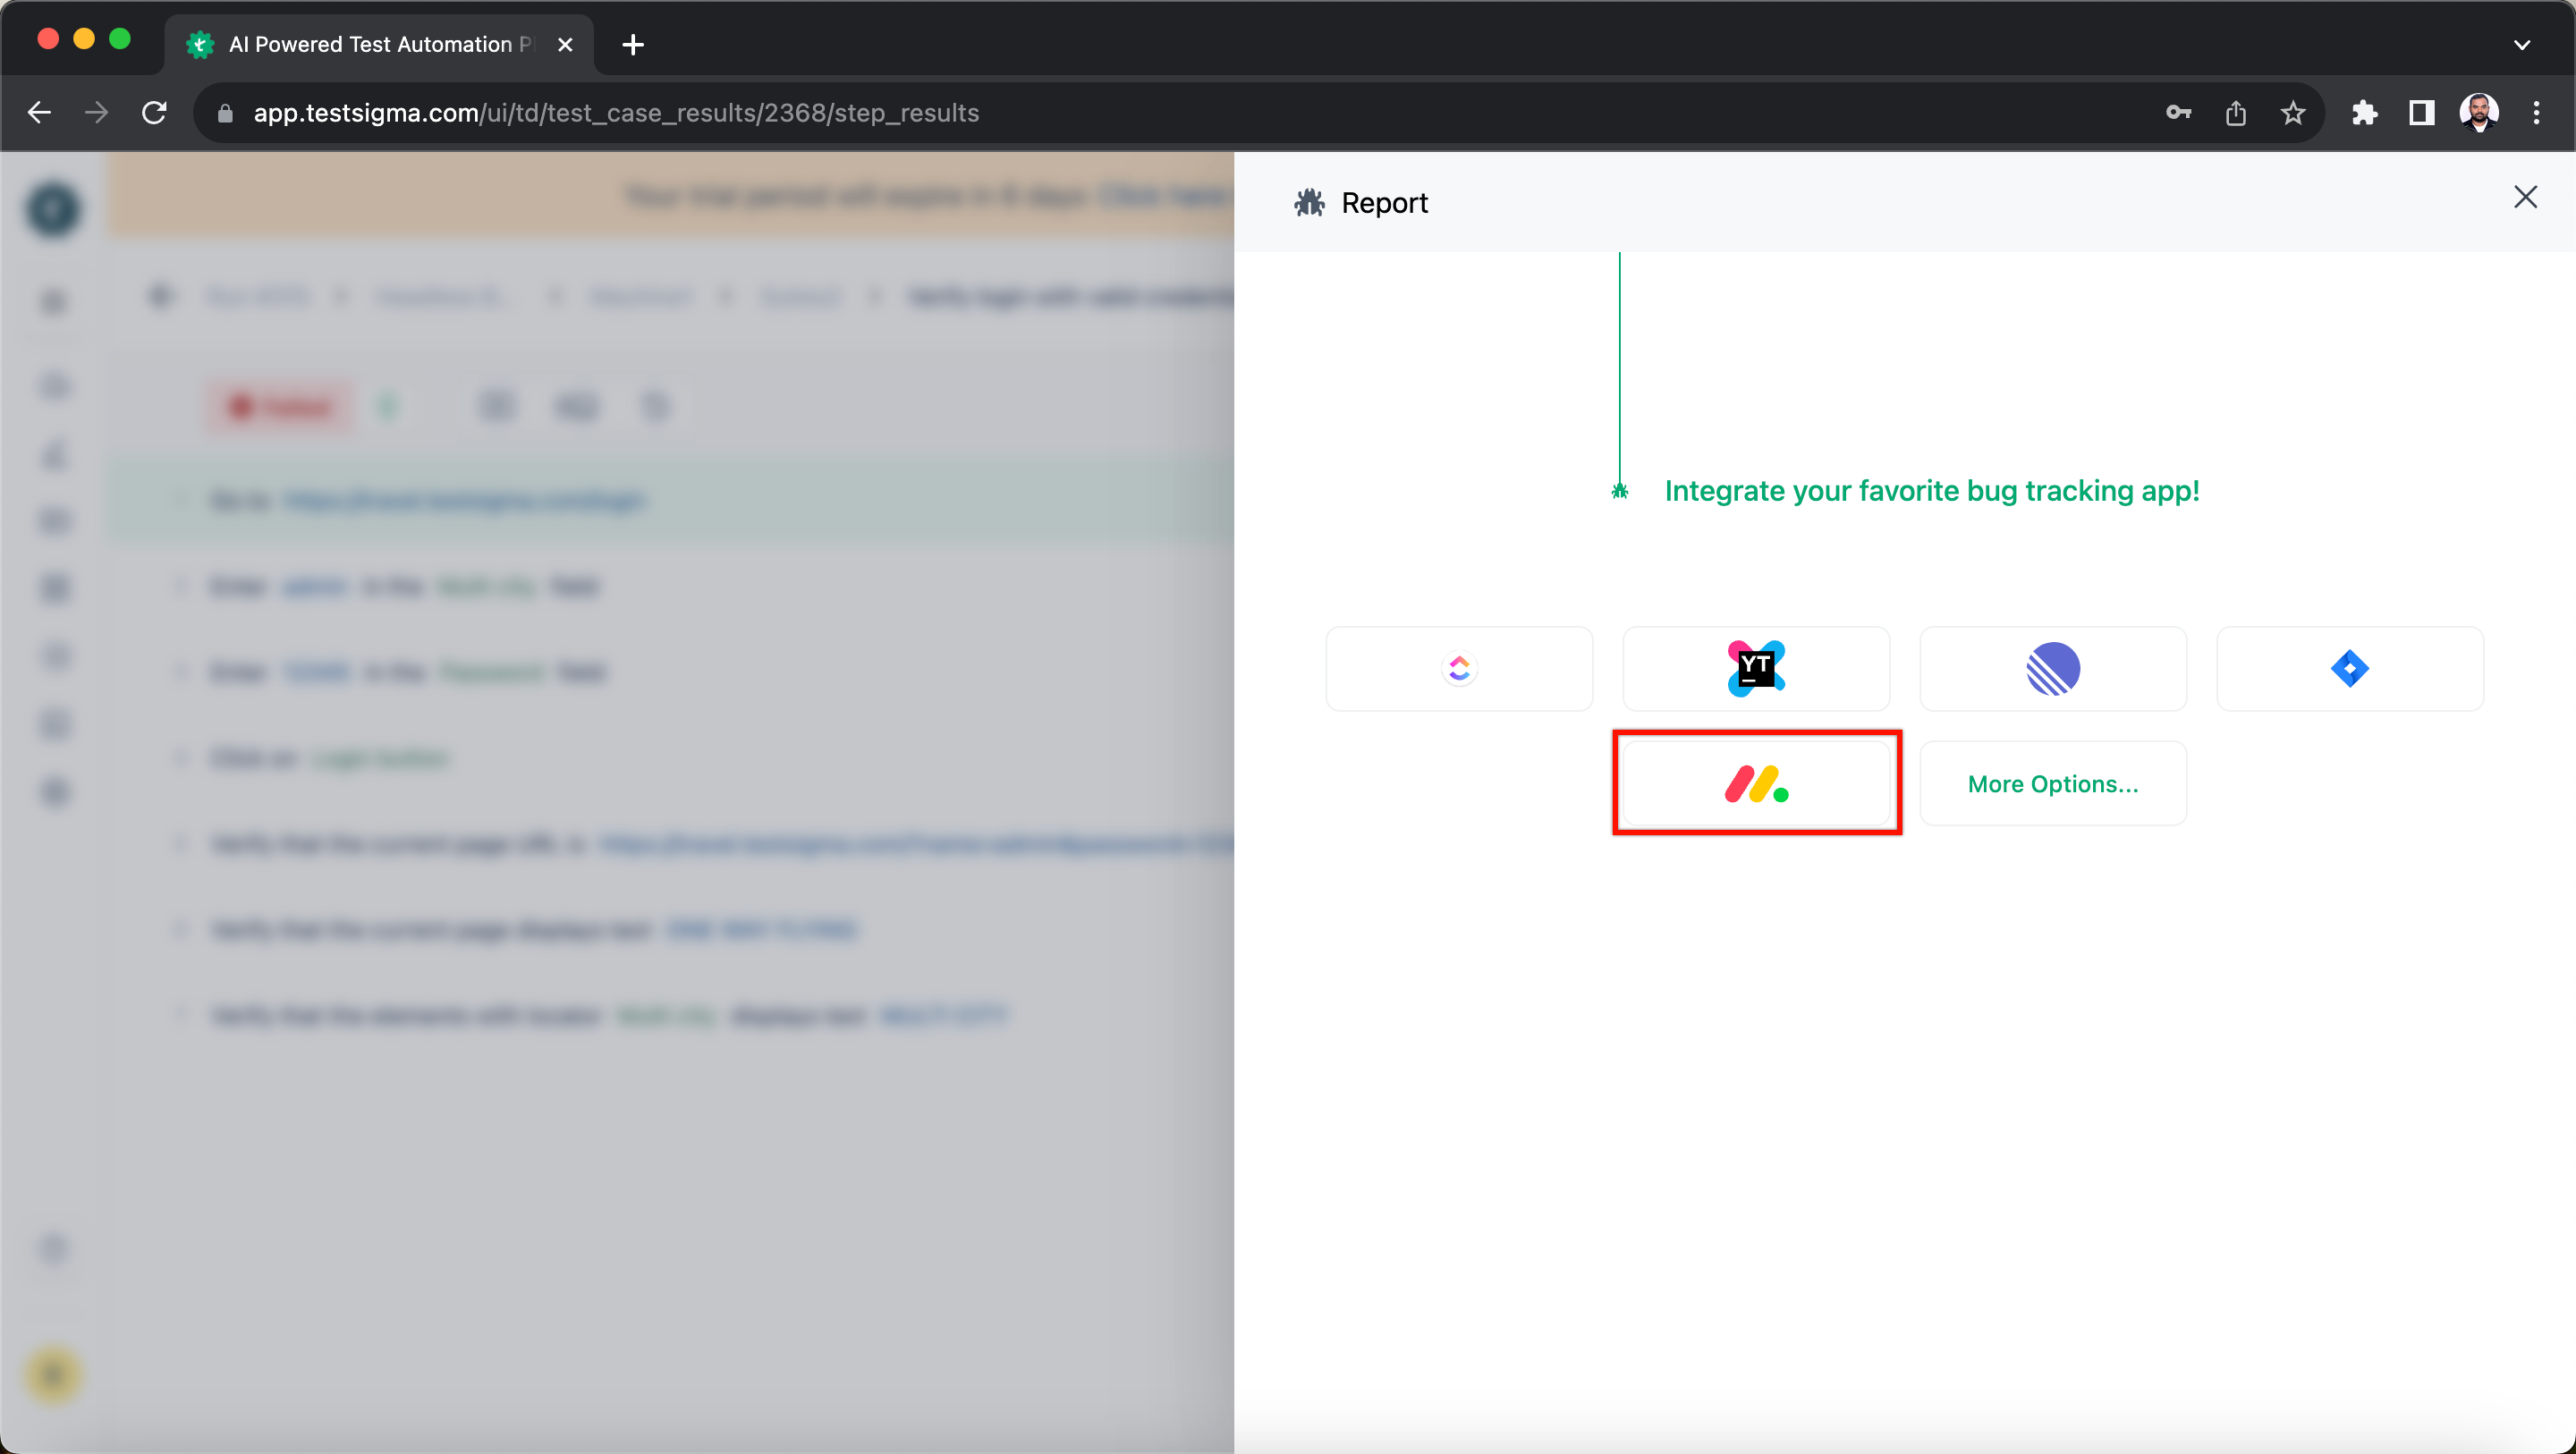This screenshot has width=2576, height=1454.
Task: Open the Chrome three-dot menu
Action: [2536, 113]
